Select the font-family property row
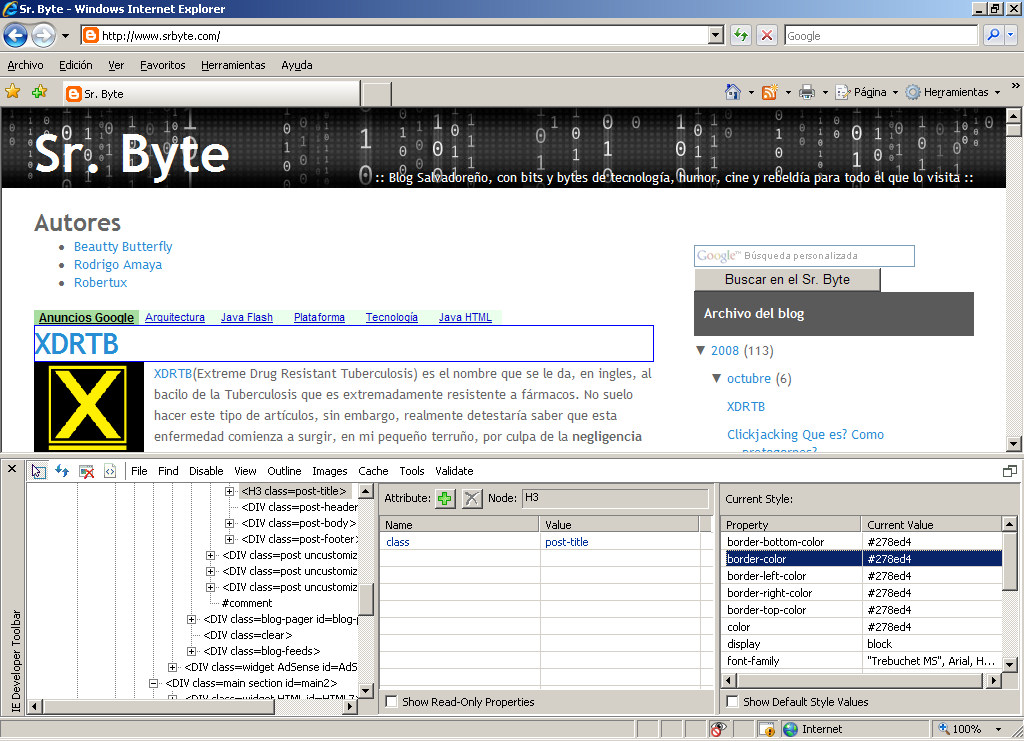The height and width of the screenshot is (741, 1024). pos(863,661)
